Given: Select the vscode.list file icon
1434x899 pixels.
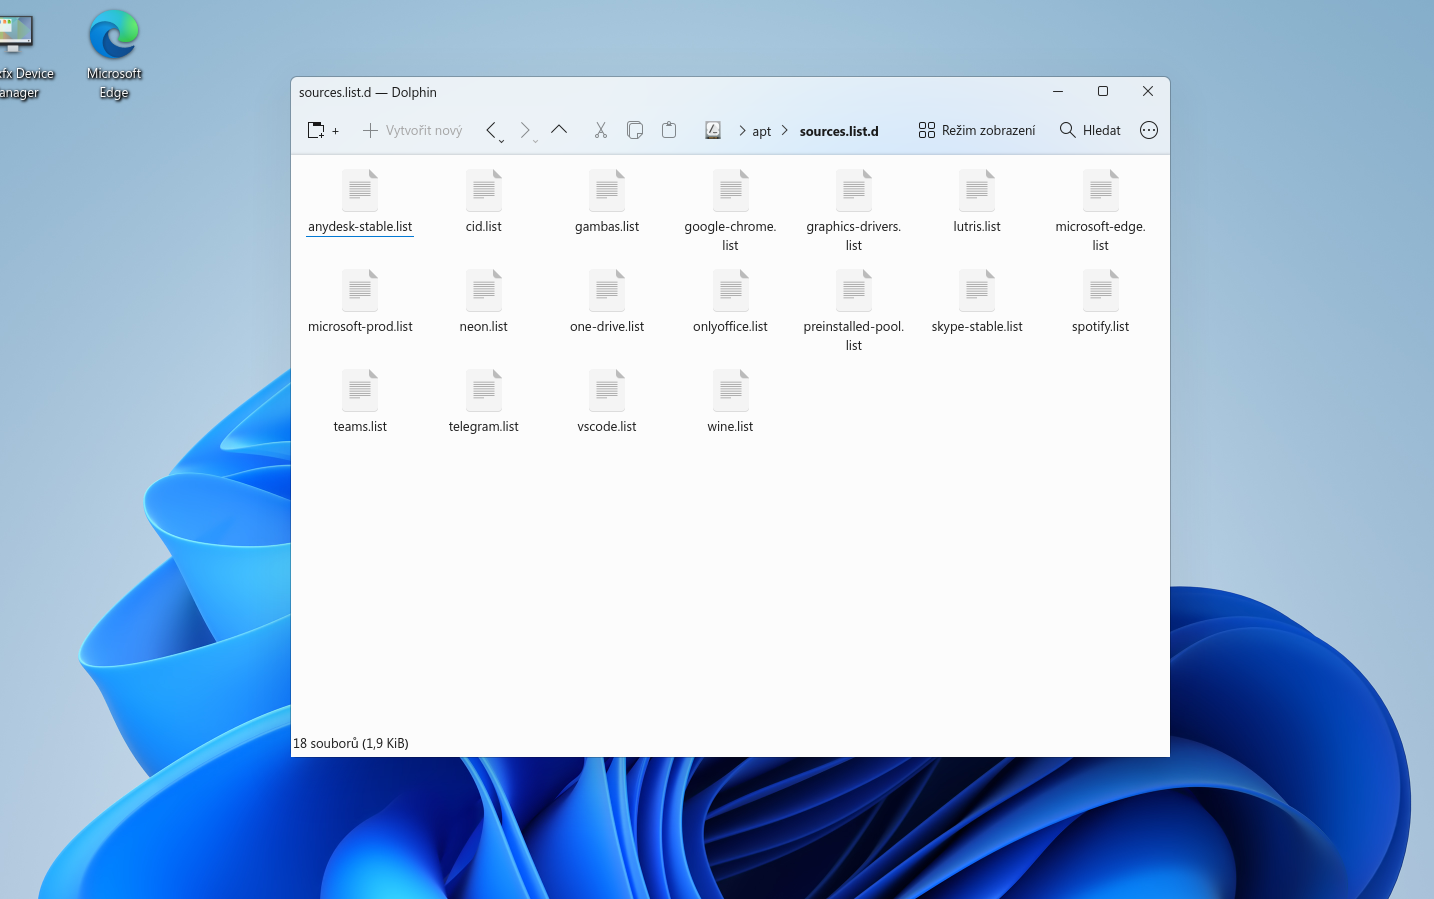Looking at the screenshot, I should point(607,390).
